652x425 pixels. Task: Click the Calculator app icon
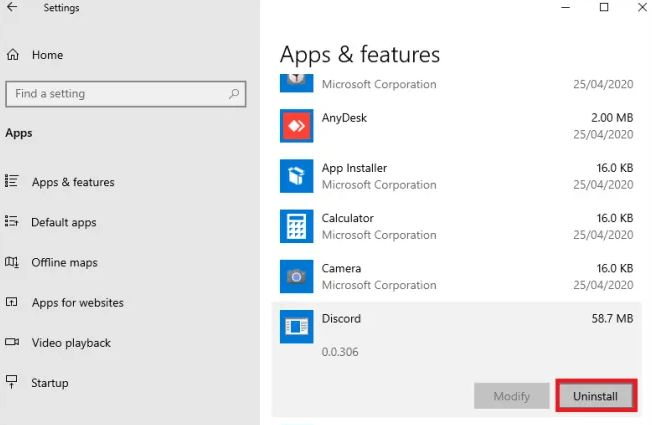296,226
